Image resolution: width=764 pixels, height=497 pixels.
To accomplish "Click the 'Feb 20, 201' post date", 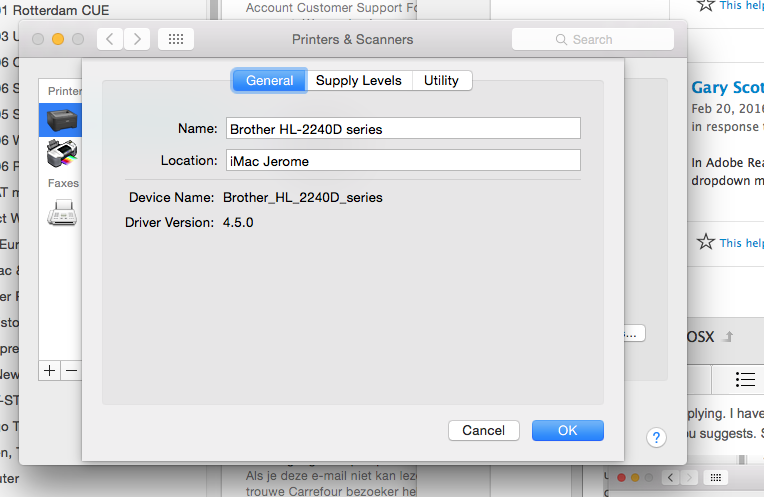I will (x=727, y=109).
